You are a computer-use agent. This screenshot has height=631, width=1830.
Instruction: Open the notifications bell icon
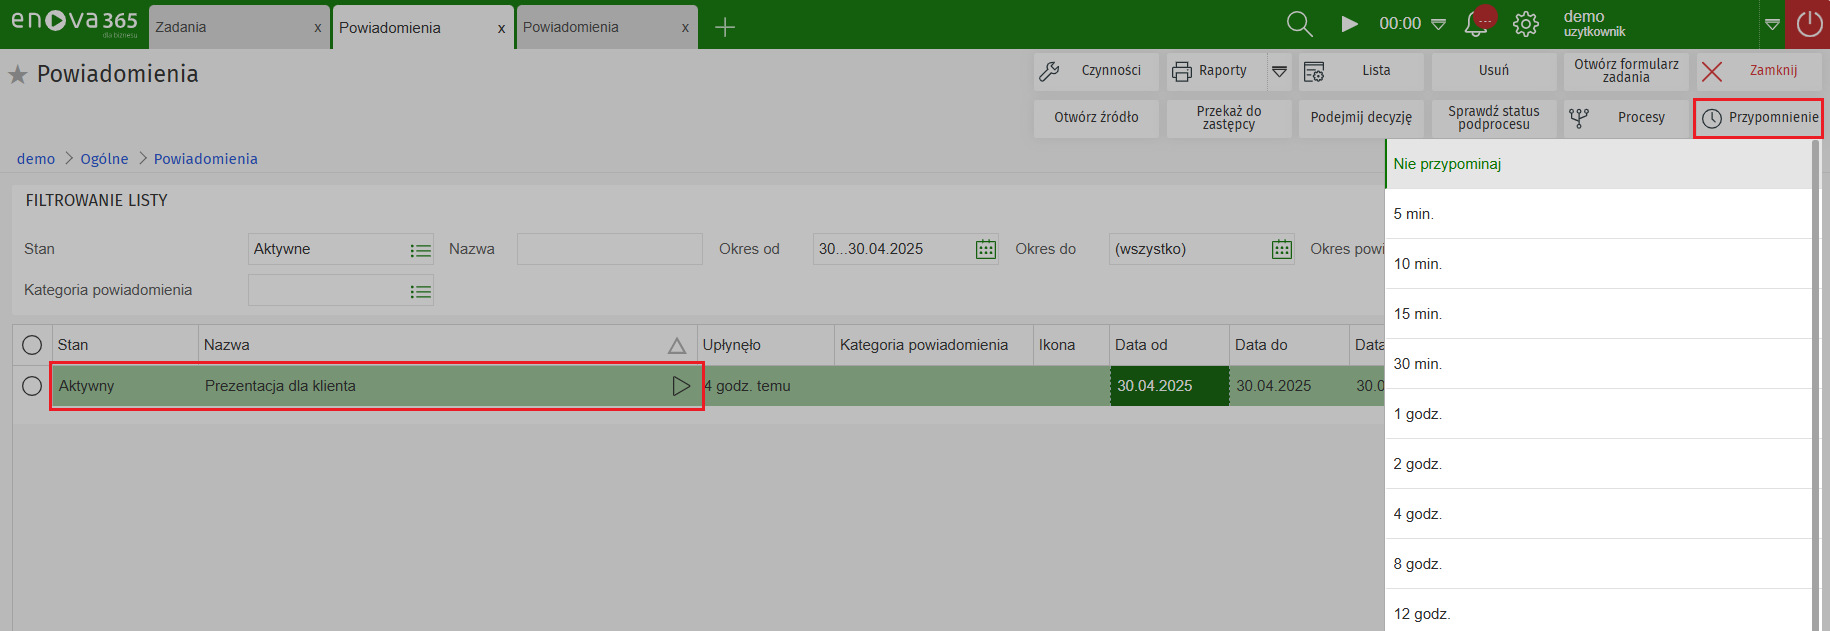pyautogui.click(x=1476, y=24)
